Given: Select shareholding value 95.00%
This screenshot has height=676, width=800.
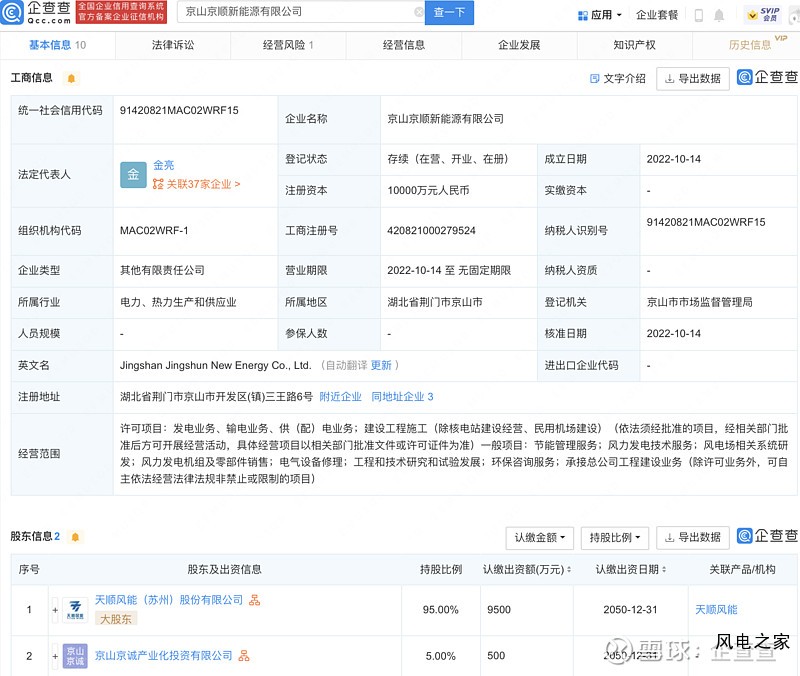Looking at the screenshot, I should point(440,610).
